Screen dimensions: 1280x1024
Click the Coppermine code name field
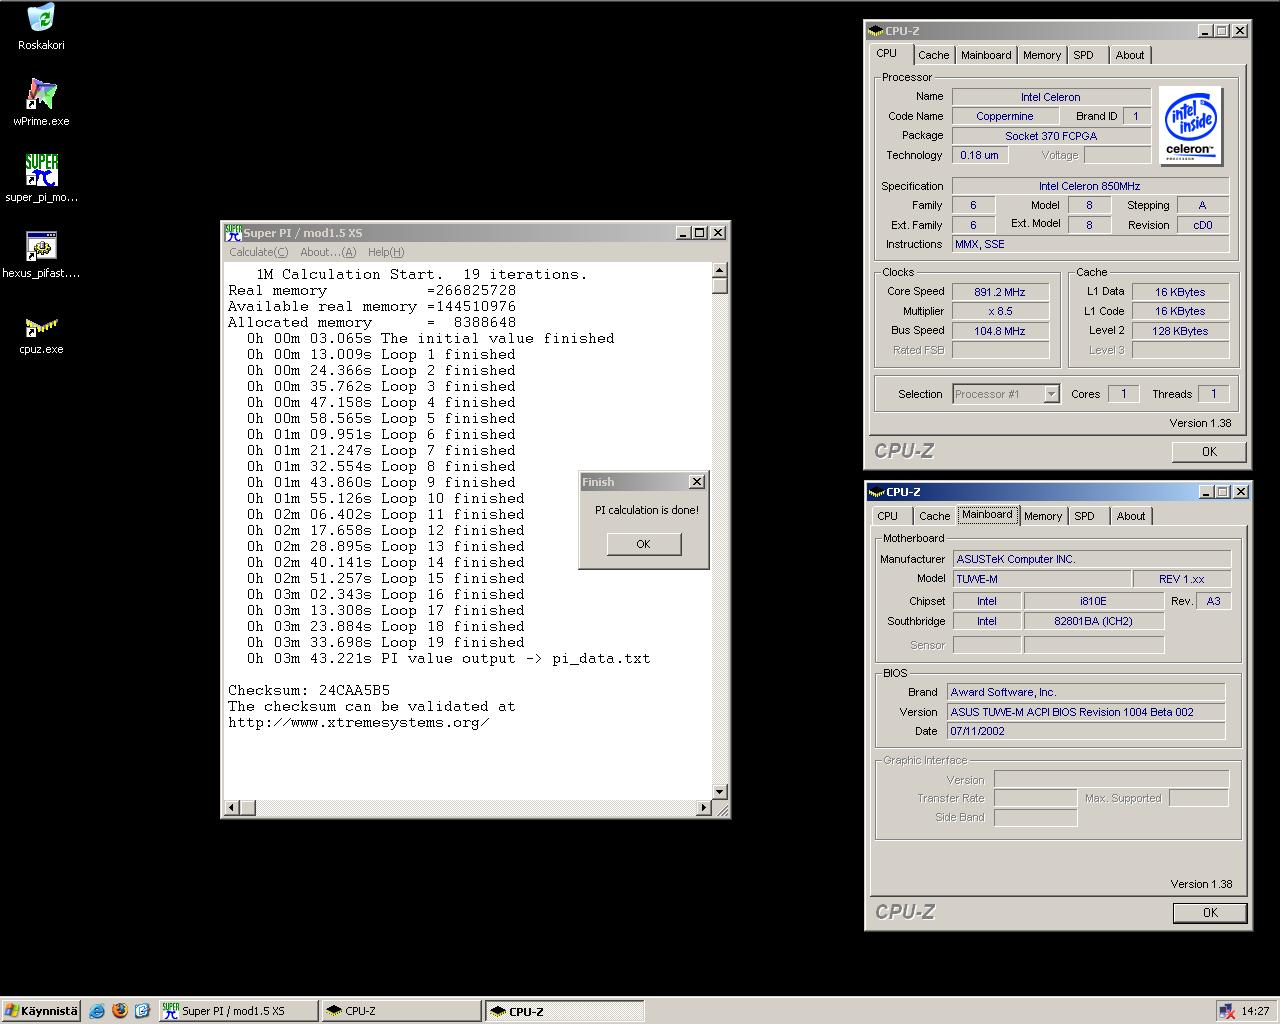point(1005,117)
